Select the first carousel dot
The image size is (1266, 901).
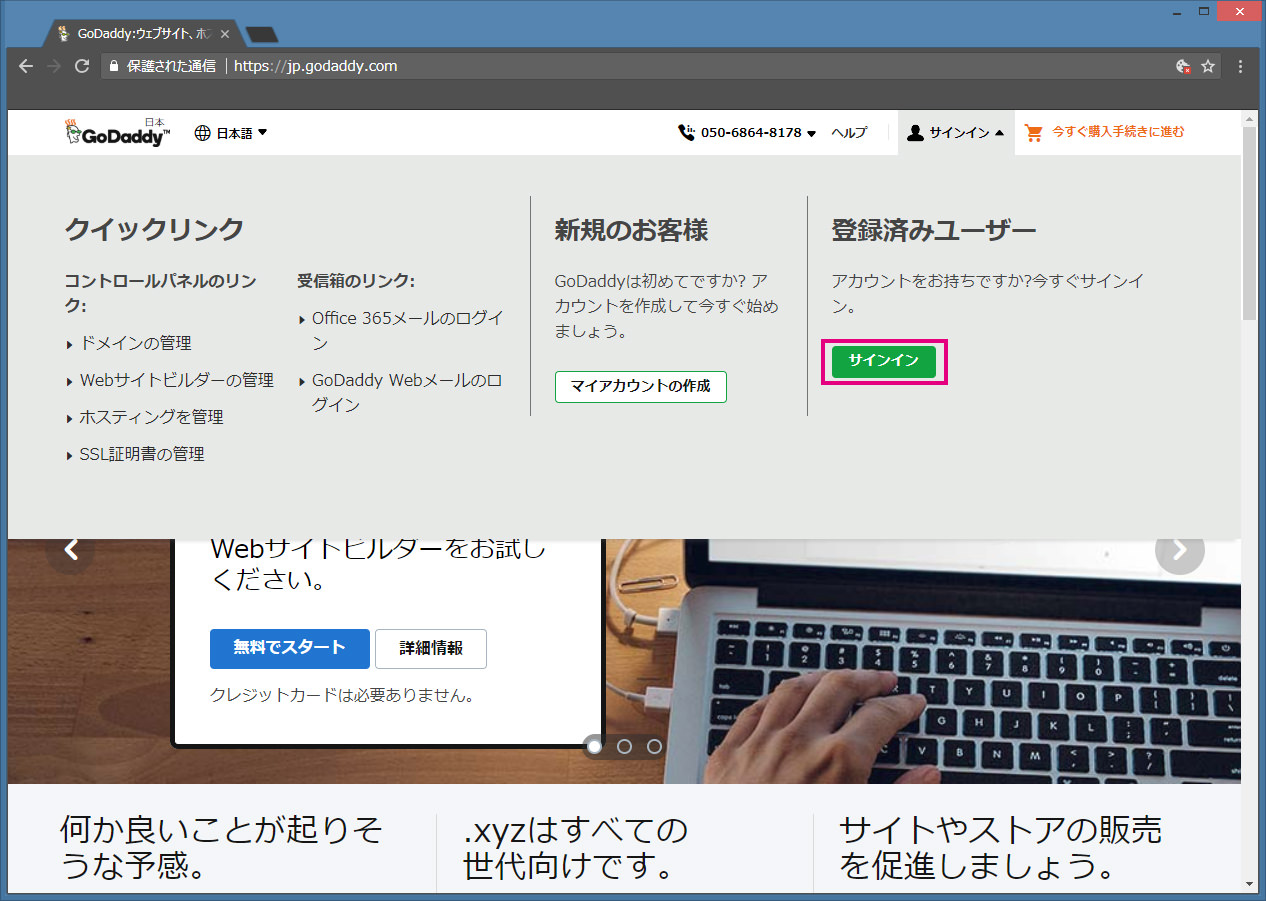click(595, 746)
